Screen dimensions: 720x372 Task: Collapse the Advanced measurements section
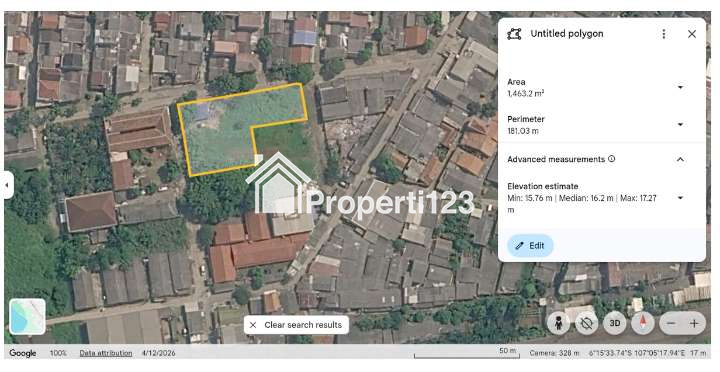(680, 159)
